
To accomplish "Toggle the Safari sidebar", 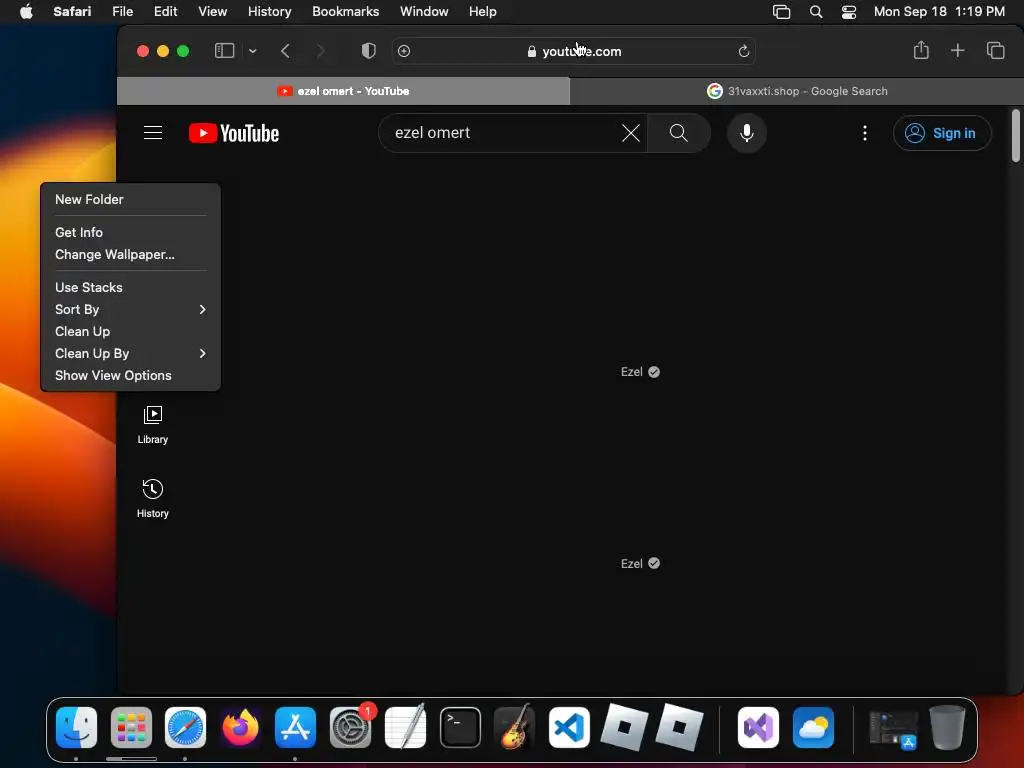I will point(224,51).
